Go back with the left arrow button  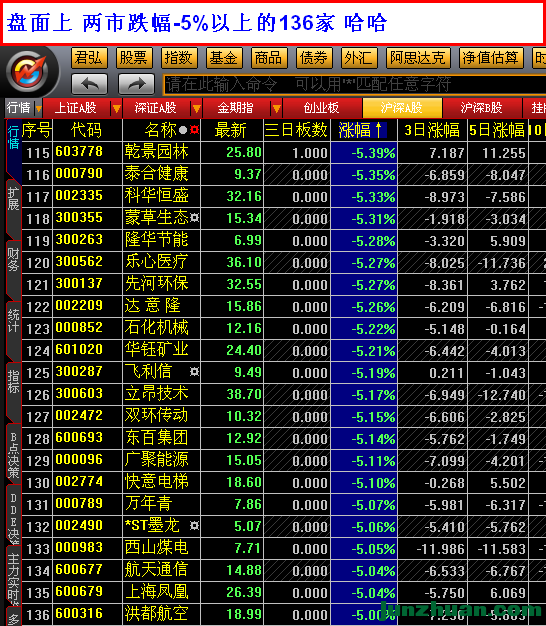click(89, 84)
